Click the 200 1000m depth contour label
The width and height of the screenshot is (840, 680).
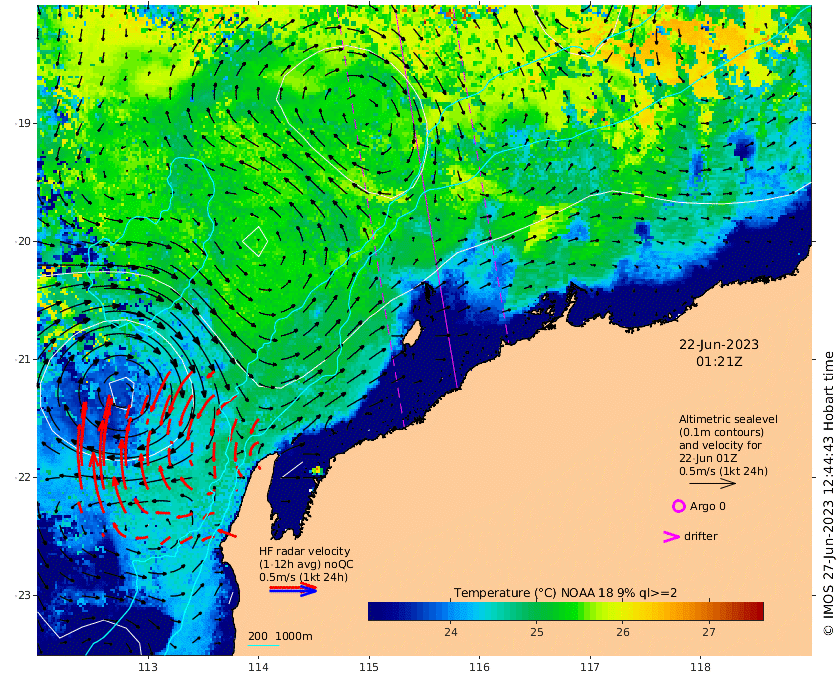(x=280, y=636)
